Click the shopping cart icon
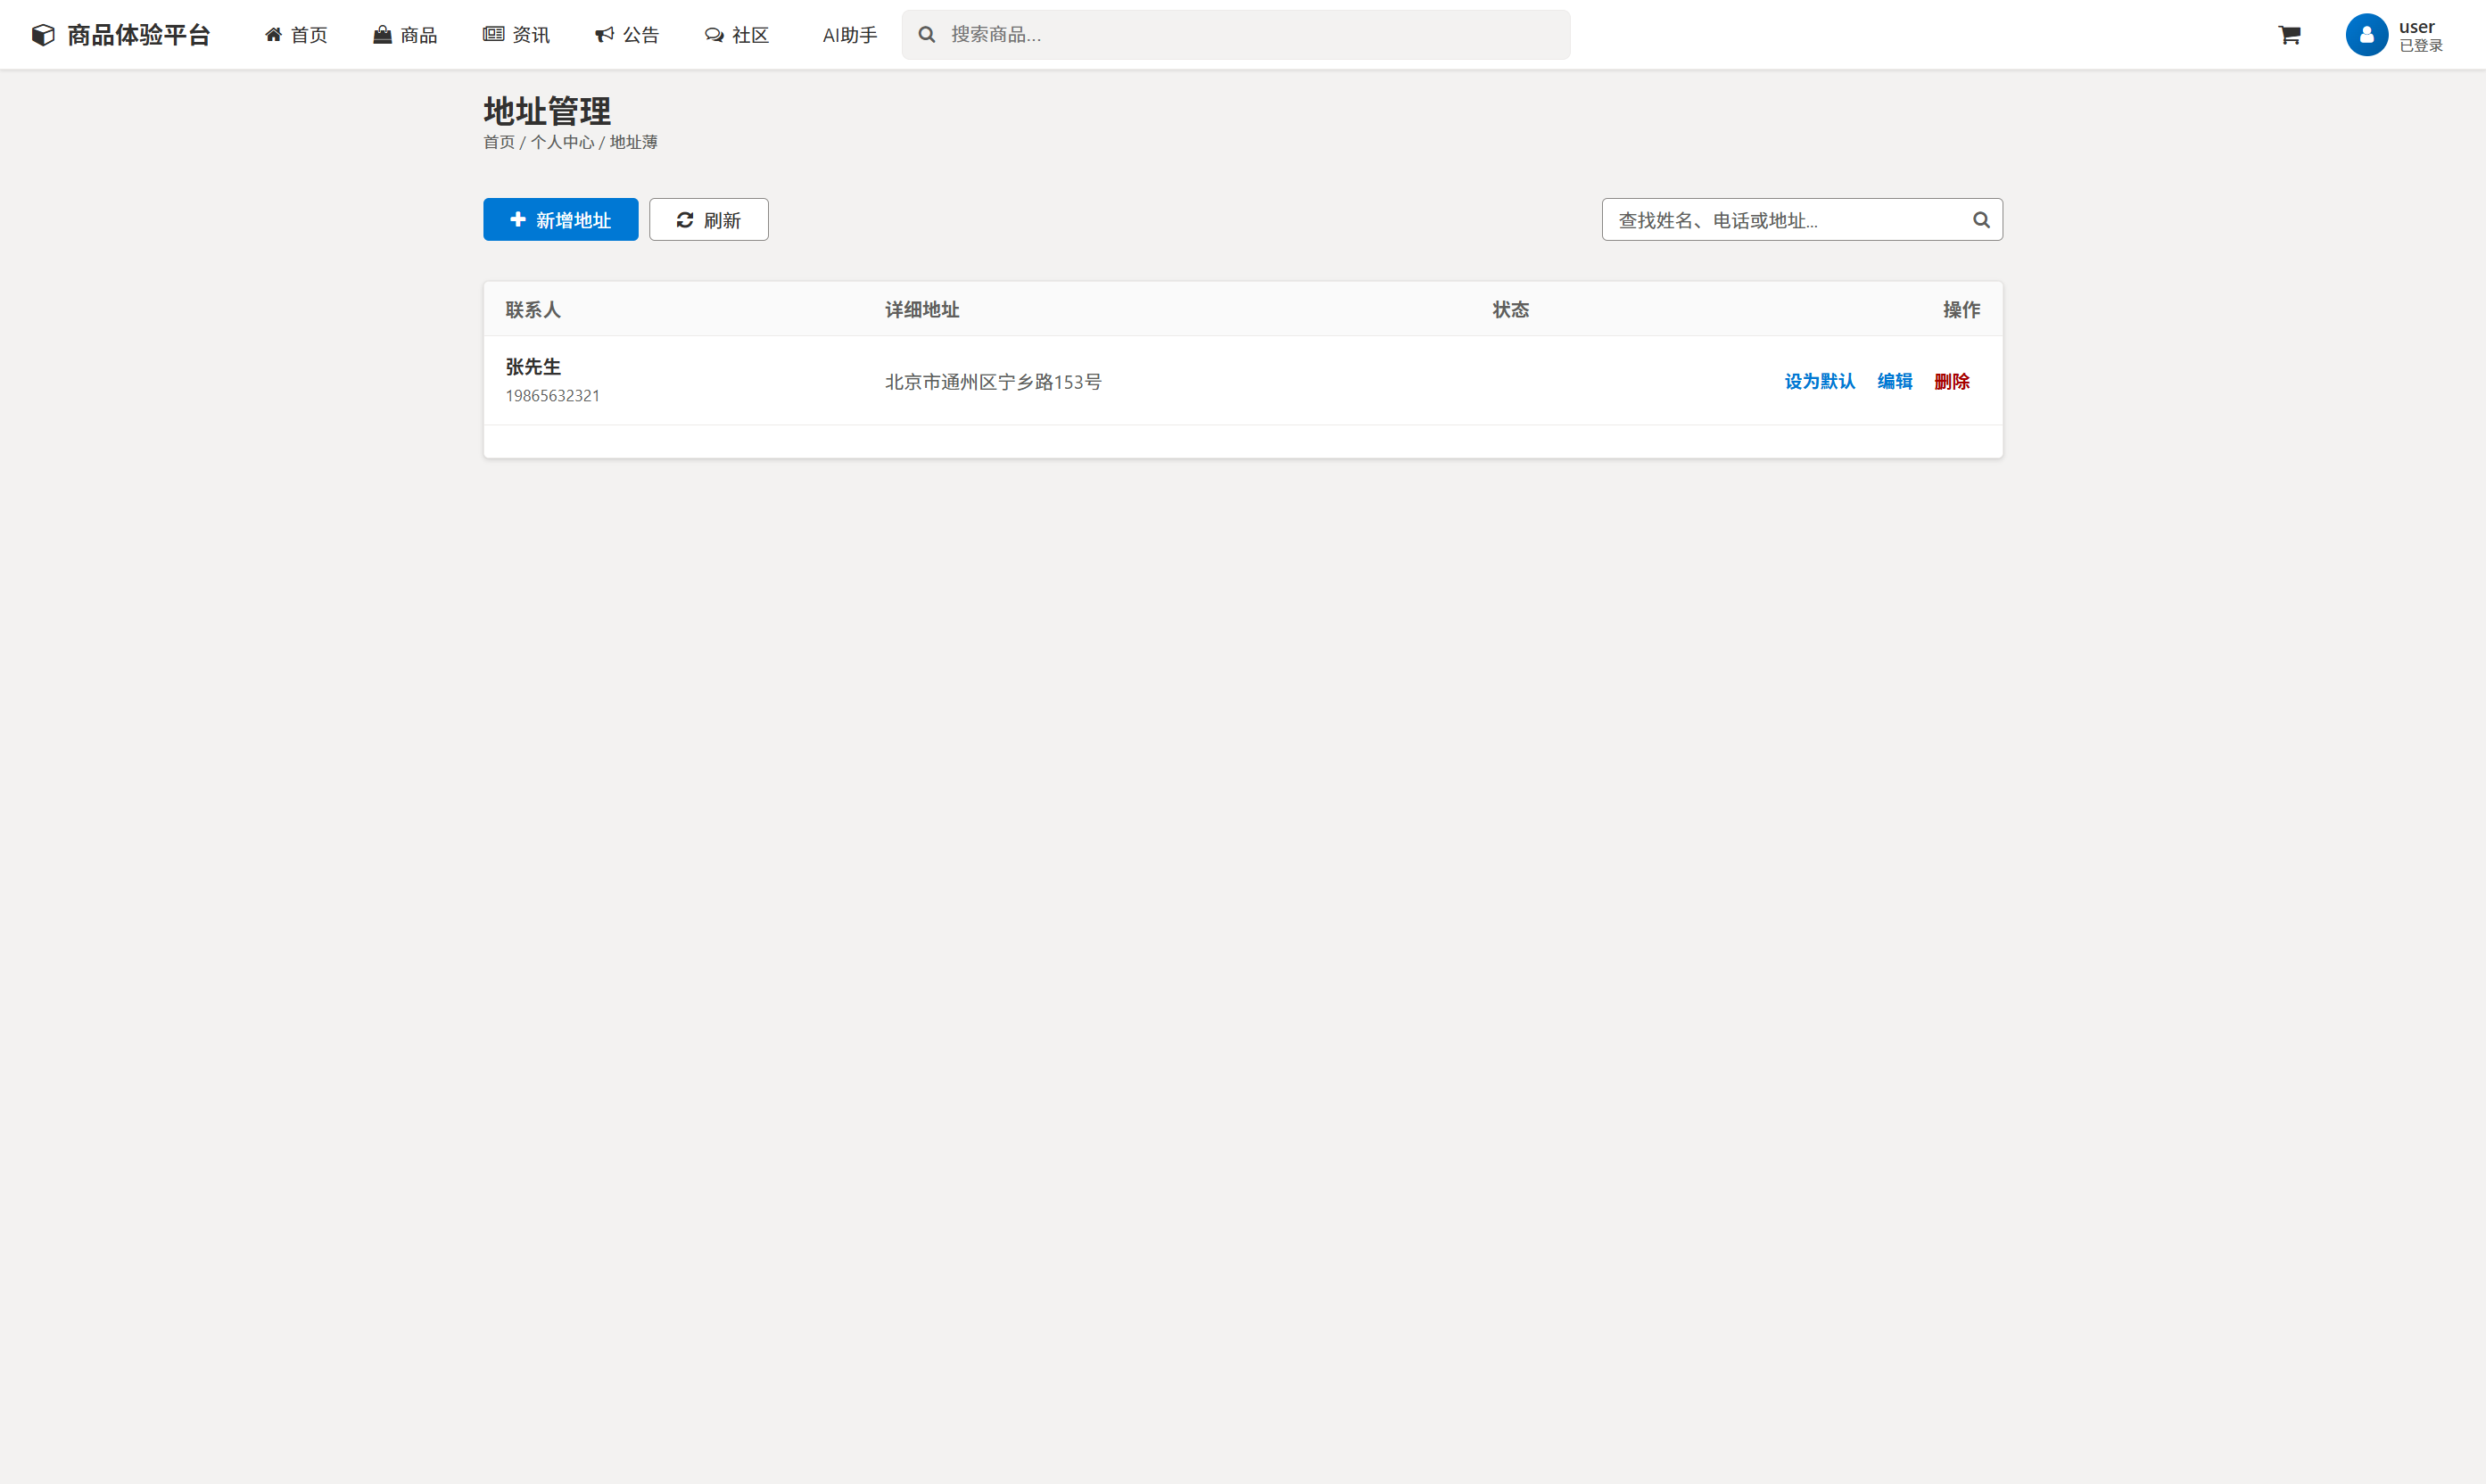The height and width of the screenshot is (1484, 2486). pos(2290,34)
